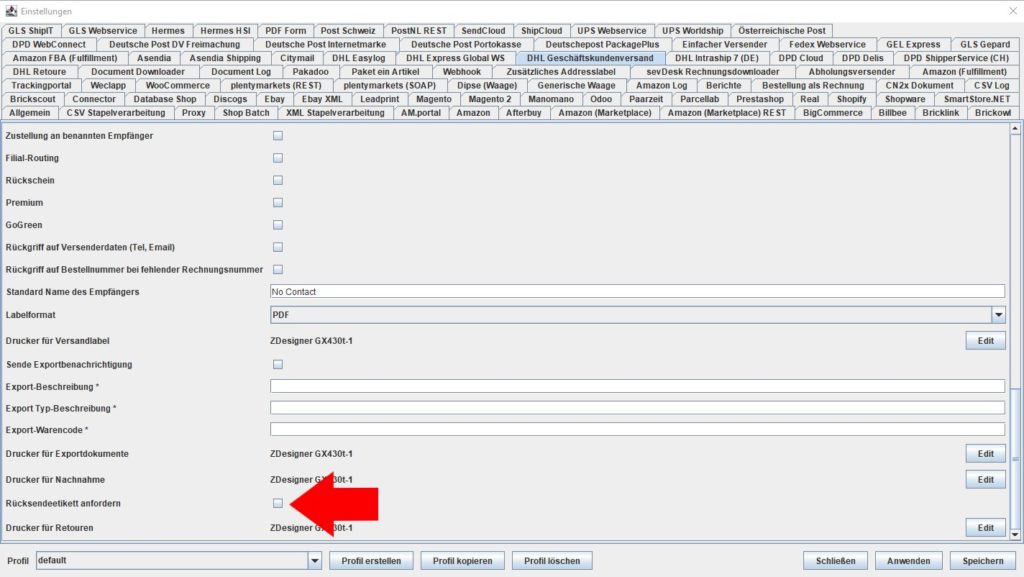Focus the Export Typ-Beschreibung input field
This screenshot has width=1024, height=577.
pyautogui.click(x=637, y=408)
